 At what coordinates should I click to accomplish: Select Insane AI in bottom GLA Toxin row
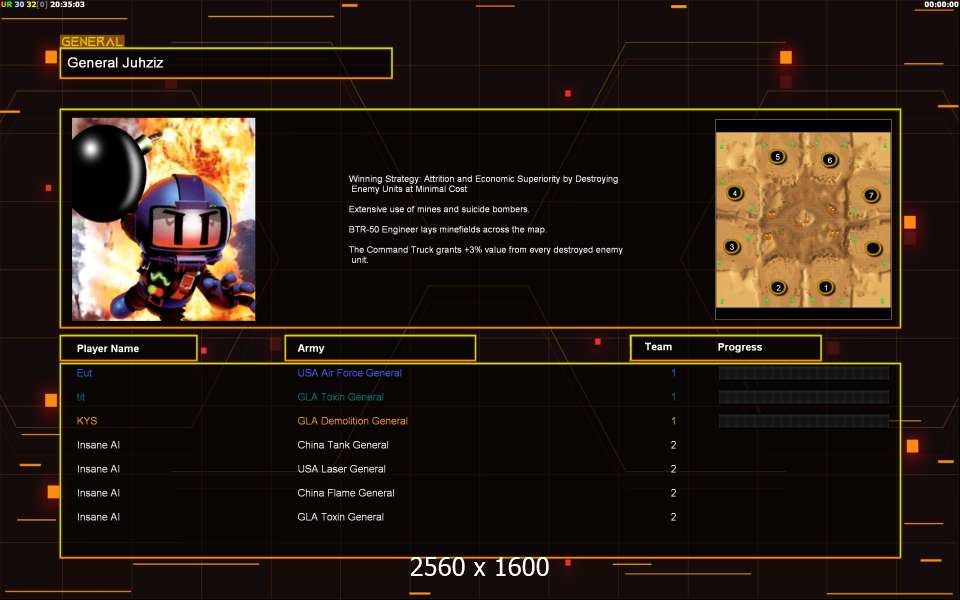(x=99, y=517)
